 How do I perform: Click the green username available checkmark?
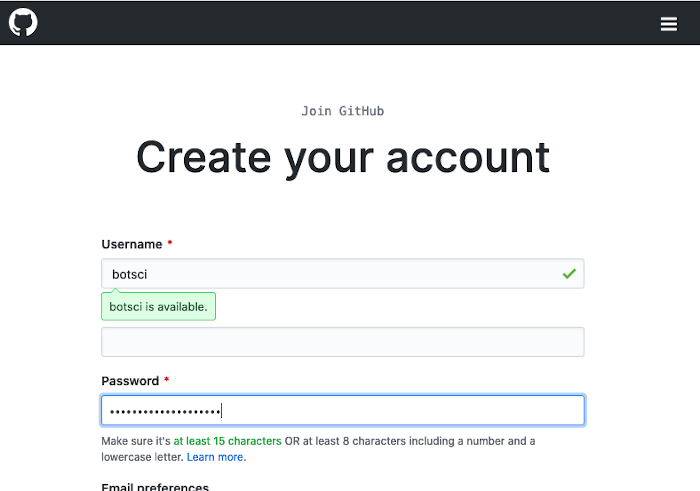(569, 274)
